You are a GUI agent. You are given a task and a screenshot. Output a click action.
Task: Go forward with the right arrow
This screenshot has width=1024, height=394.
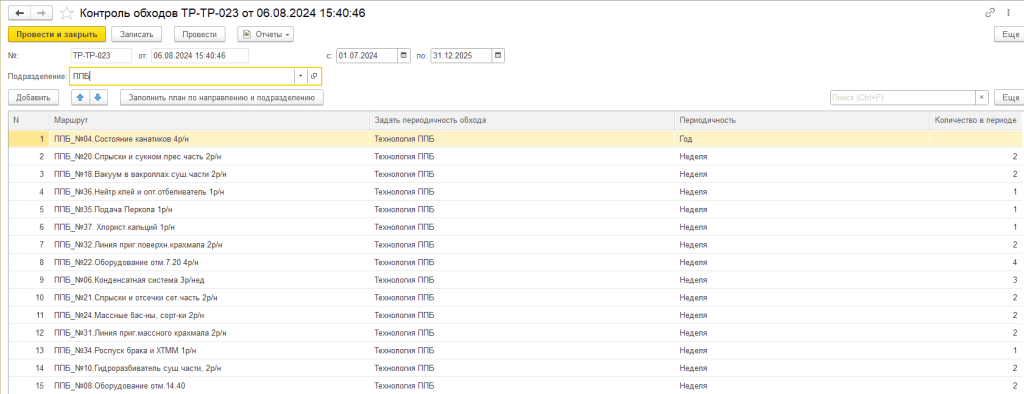pos(40,12)
